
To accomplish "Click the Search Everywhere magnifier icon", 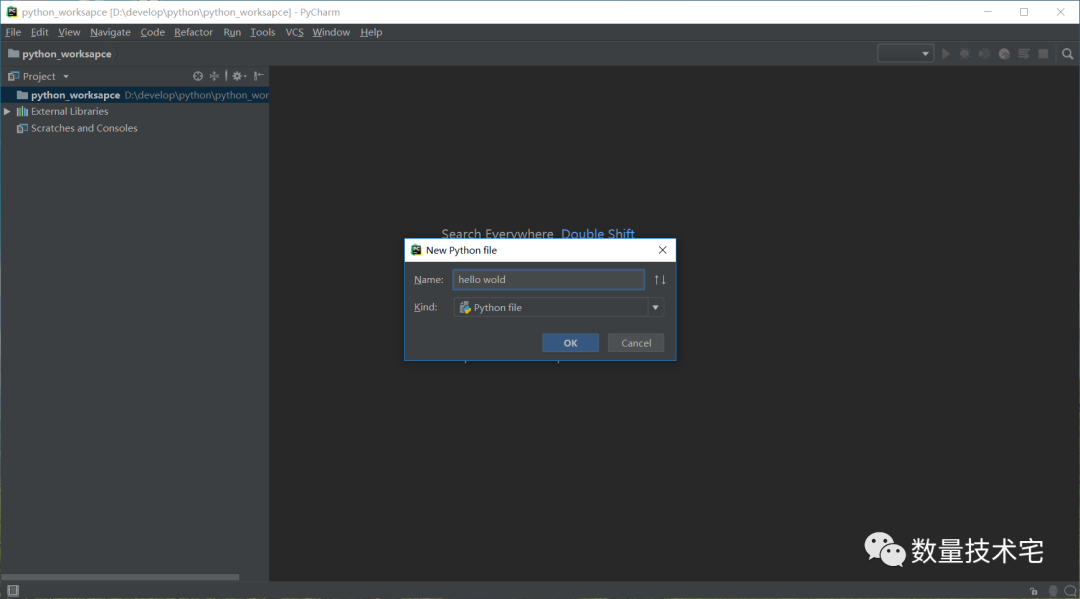I will pos(1067,54).
